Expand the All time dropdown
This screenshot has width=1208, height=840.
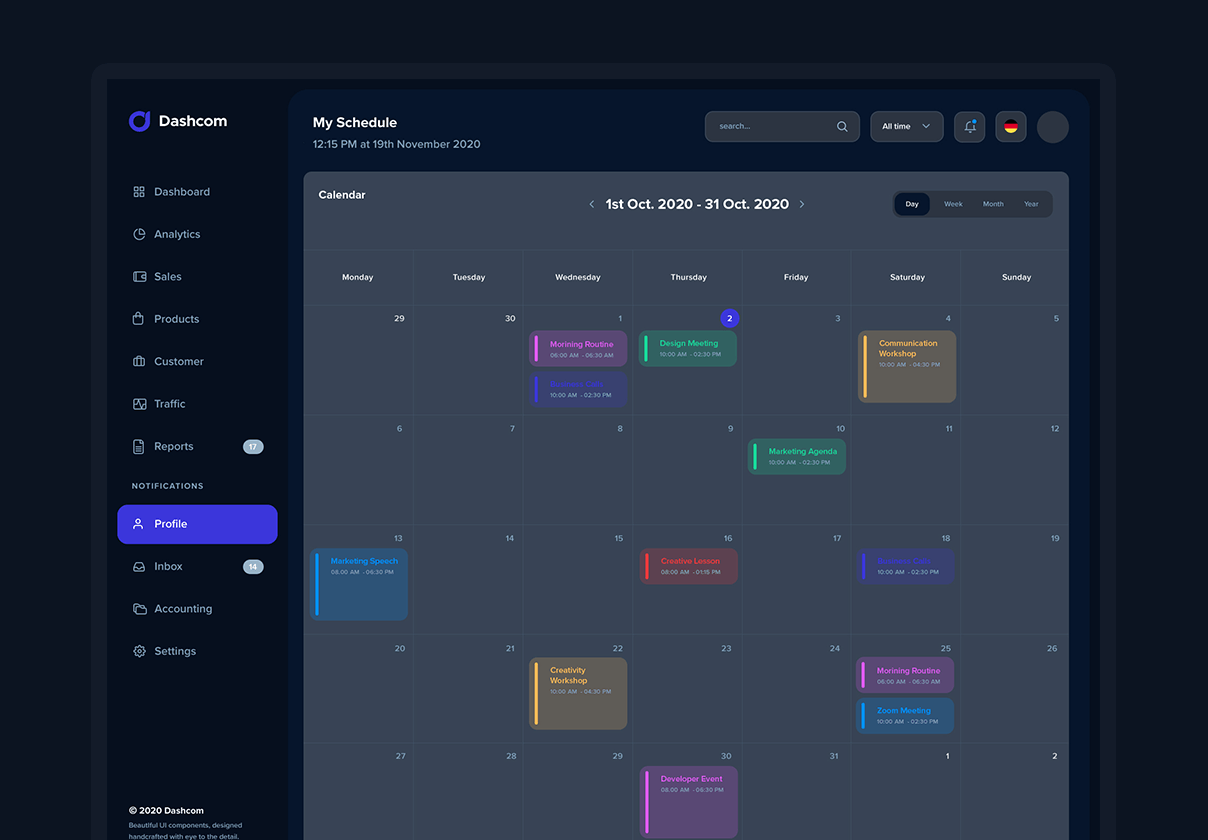click(906, 127)
